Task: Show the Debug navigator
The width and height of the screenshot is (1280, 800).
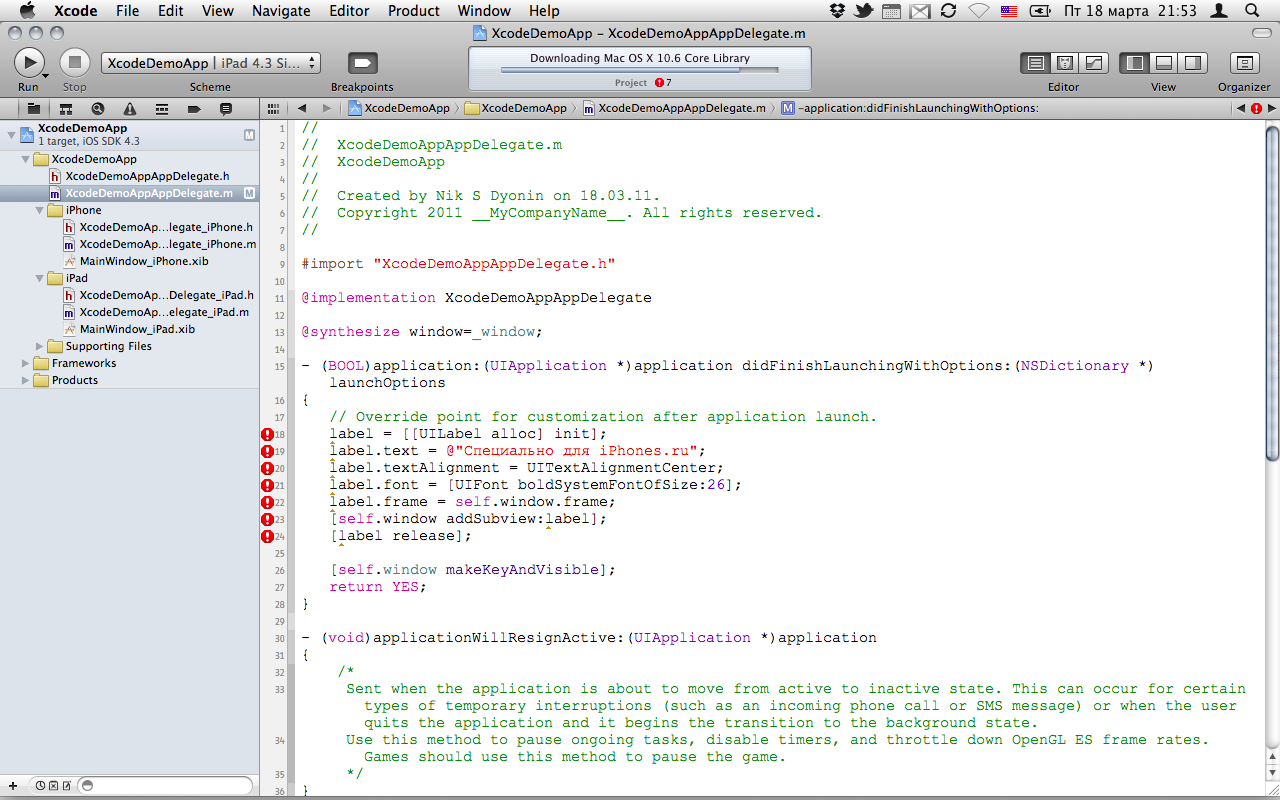Action: coord(162,108)
